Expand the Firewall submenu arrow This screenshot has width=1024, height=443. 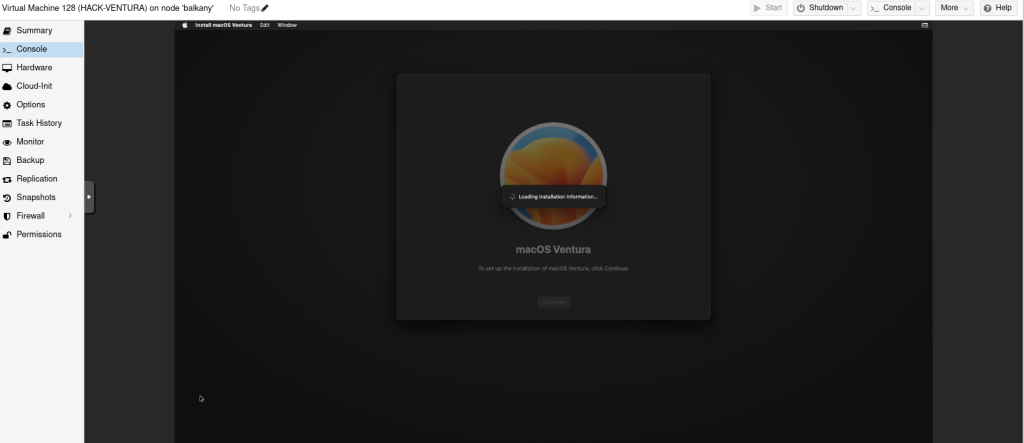pyautogui.click(x=70, y=216)
